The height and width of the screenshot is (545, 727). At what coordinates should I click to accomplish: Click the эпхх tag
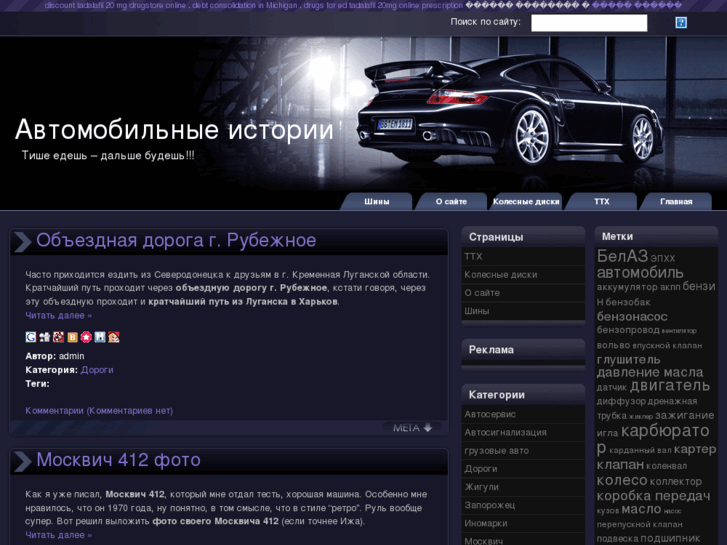click(x=663, y=258)
